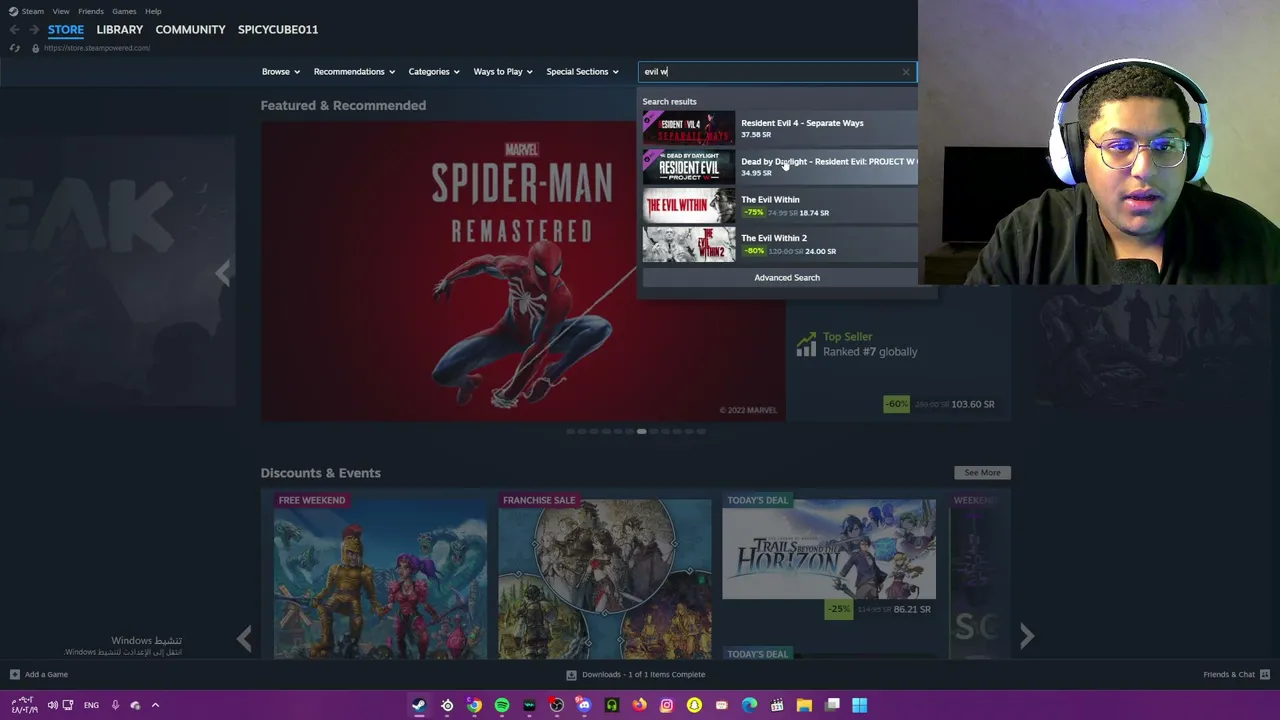Show previous featured game with left arrow
The width and height of the screenshot is (1280, 720).
click(x=223, y=273)
